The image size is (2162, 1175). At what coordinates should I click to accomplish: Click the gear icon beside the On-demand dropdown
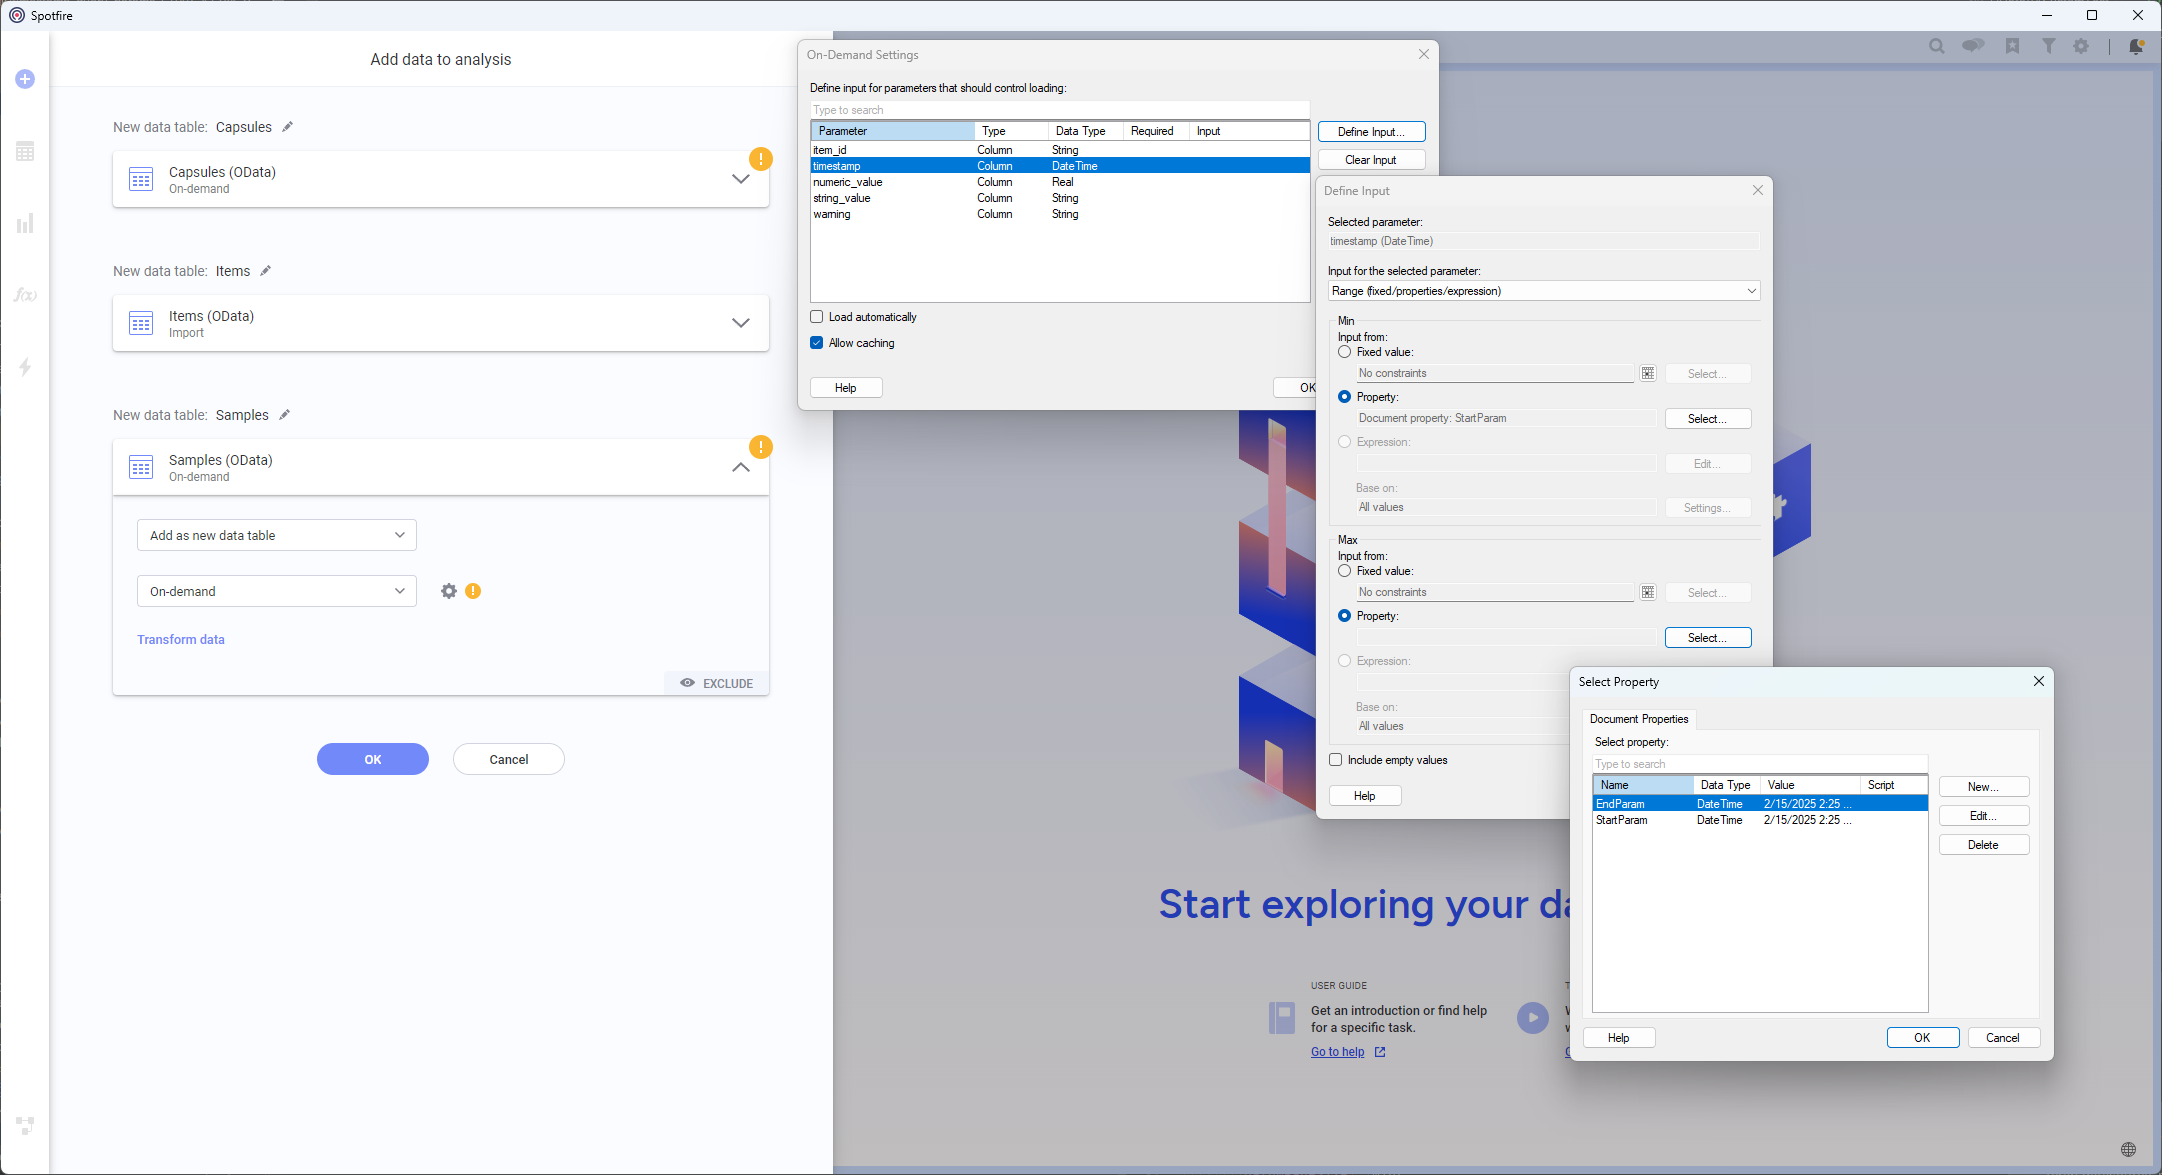tap(448, 591)
